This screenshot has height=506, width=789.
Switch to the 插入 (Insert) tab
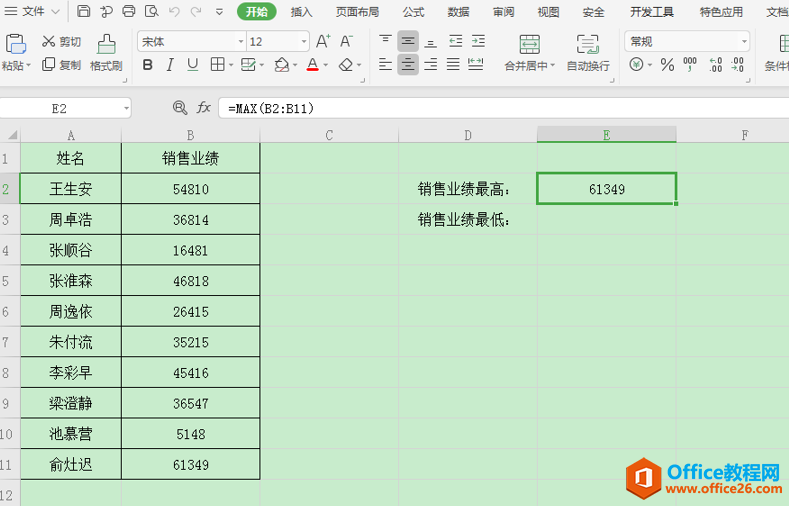tap(301, 12)
